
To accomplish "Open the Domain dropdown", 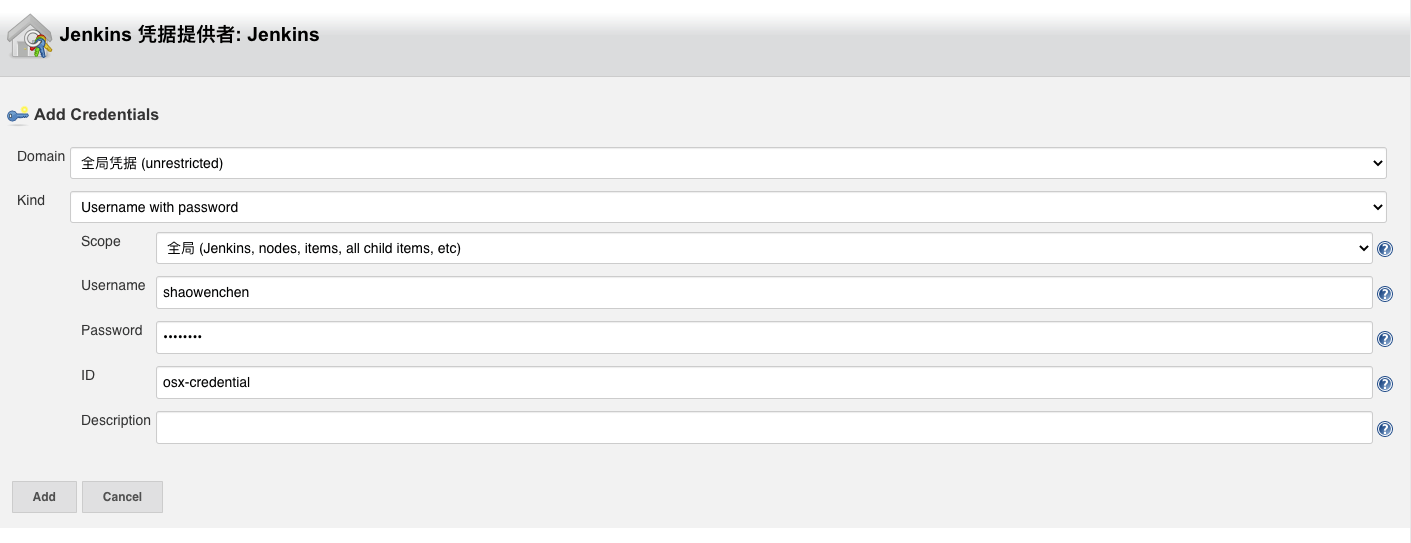I will click(x=728, y=163).
